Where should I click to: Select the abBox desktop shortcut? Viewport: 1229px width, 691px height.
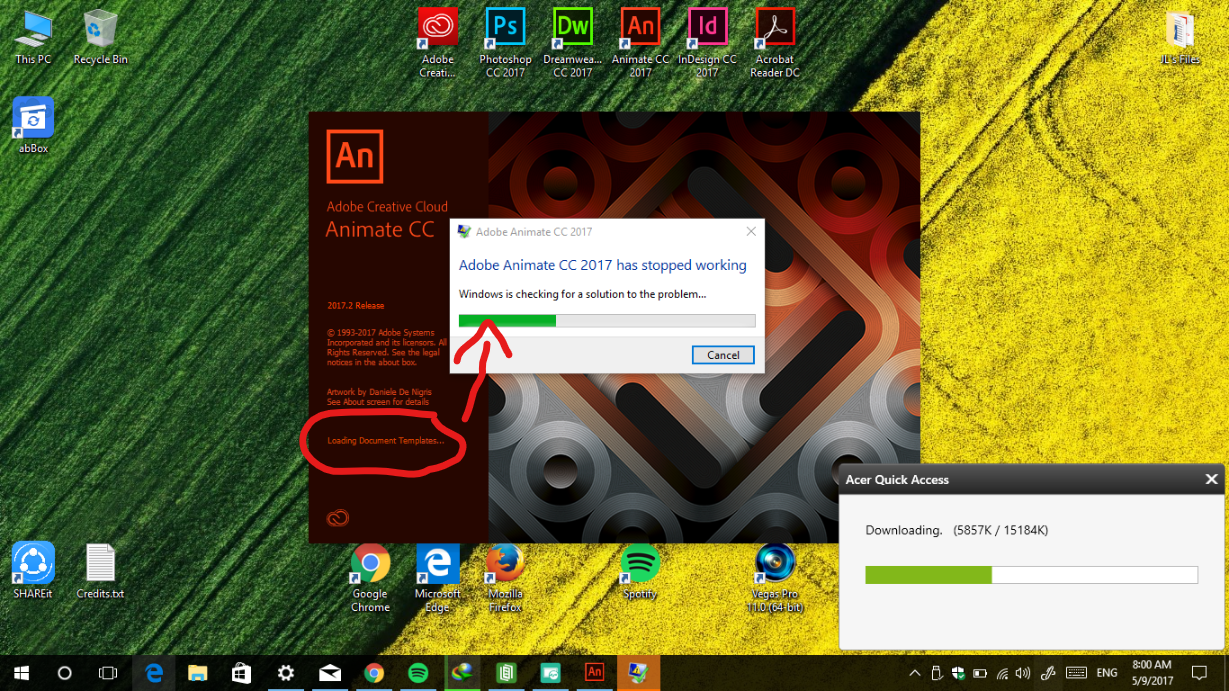pos(33,125)
